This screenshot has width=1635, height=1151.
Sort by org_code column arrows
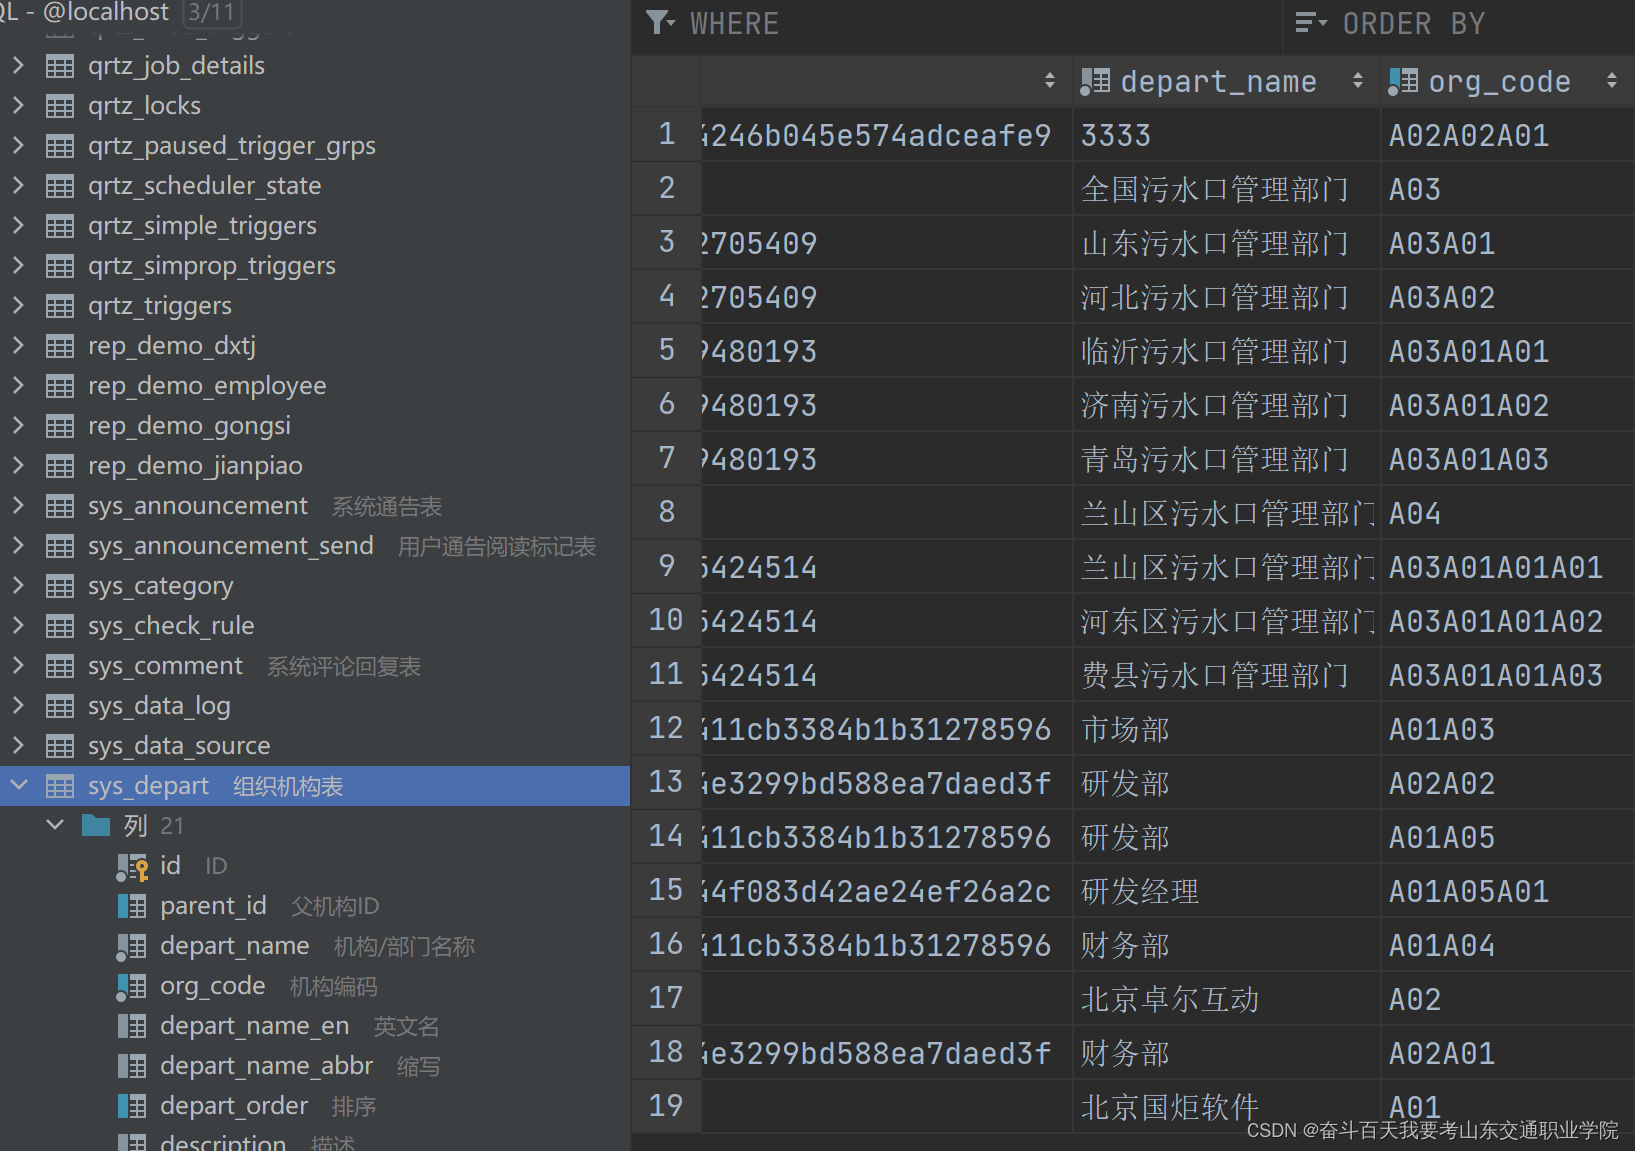(x=1611, y=81)
